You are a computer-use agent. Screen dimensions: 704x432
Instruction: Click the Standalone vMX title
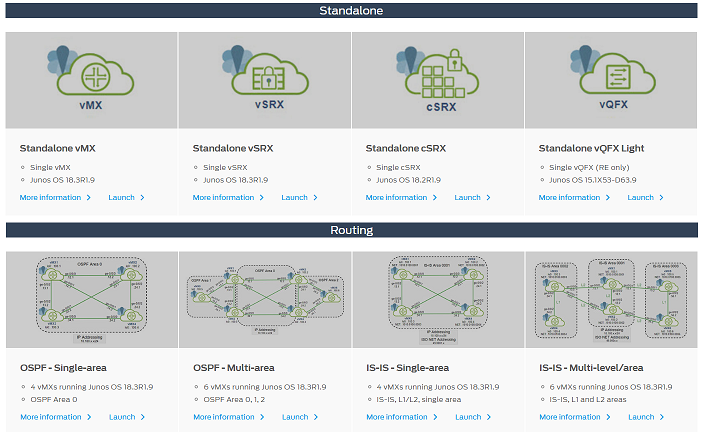click(x=57, y=148)
